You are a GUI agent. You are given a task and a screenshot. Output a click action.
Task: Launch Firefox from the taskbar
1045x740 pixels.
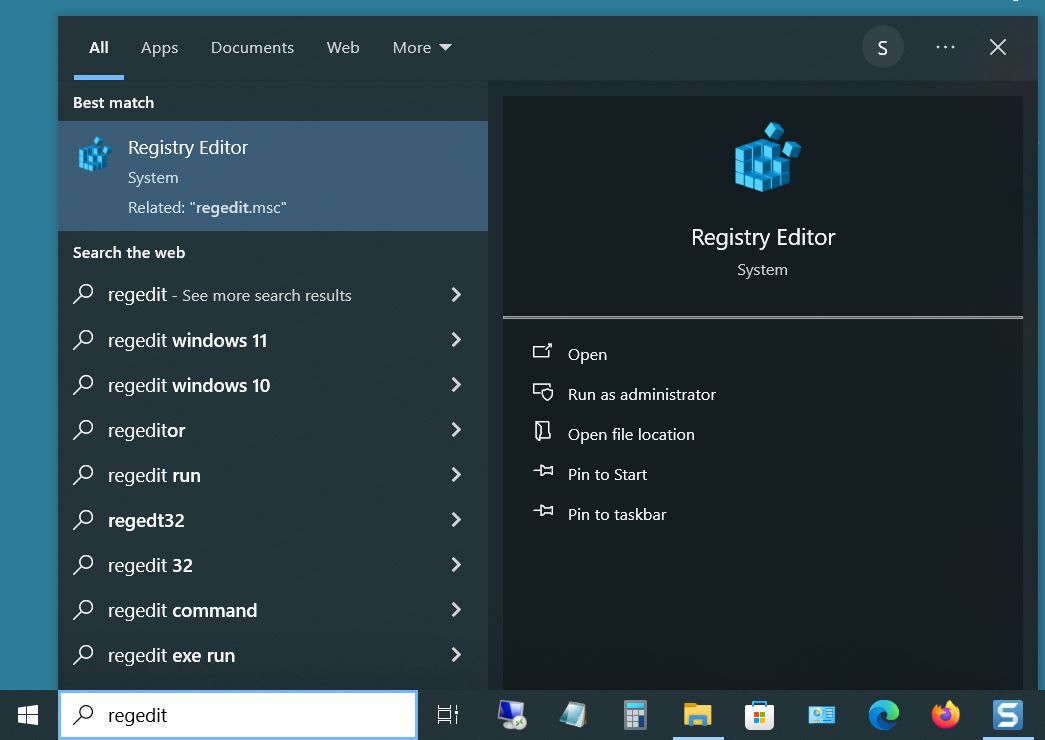point(945,715)
